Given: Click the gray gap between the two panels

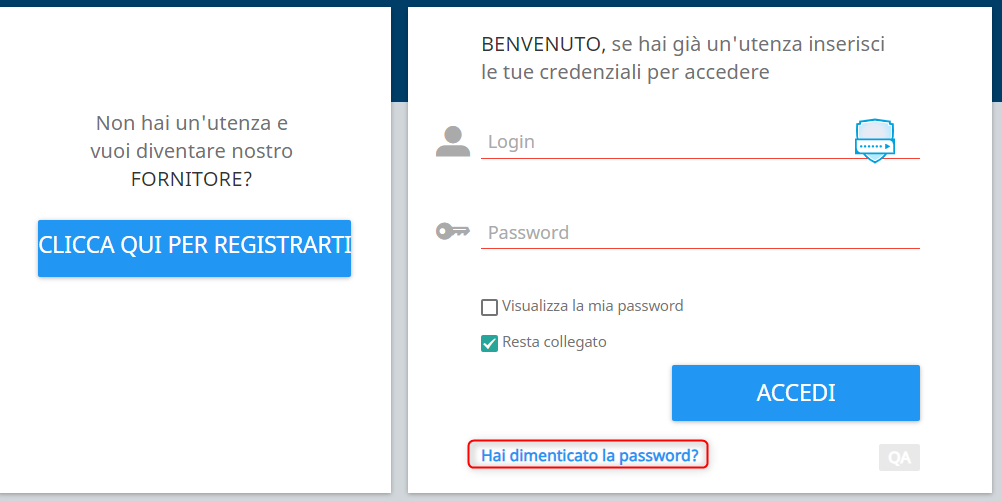Looking at the screenshot, I should pos(399,300).
